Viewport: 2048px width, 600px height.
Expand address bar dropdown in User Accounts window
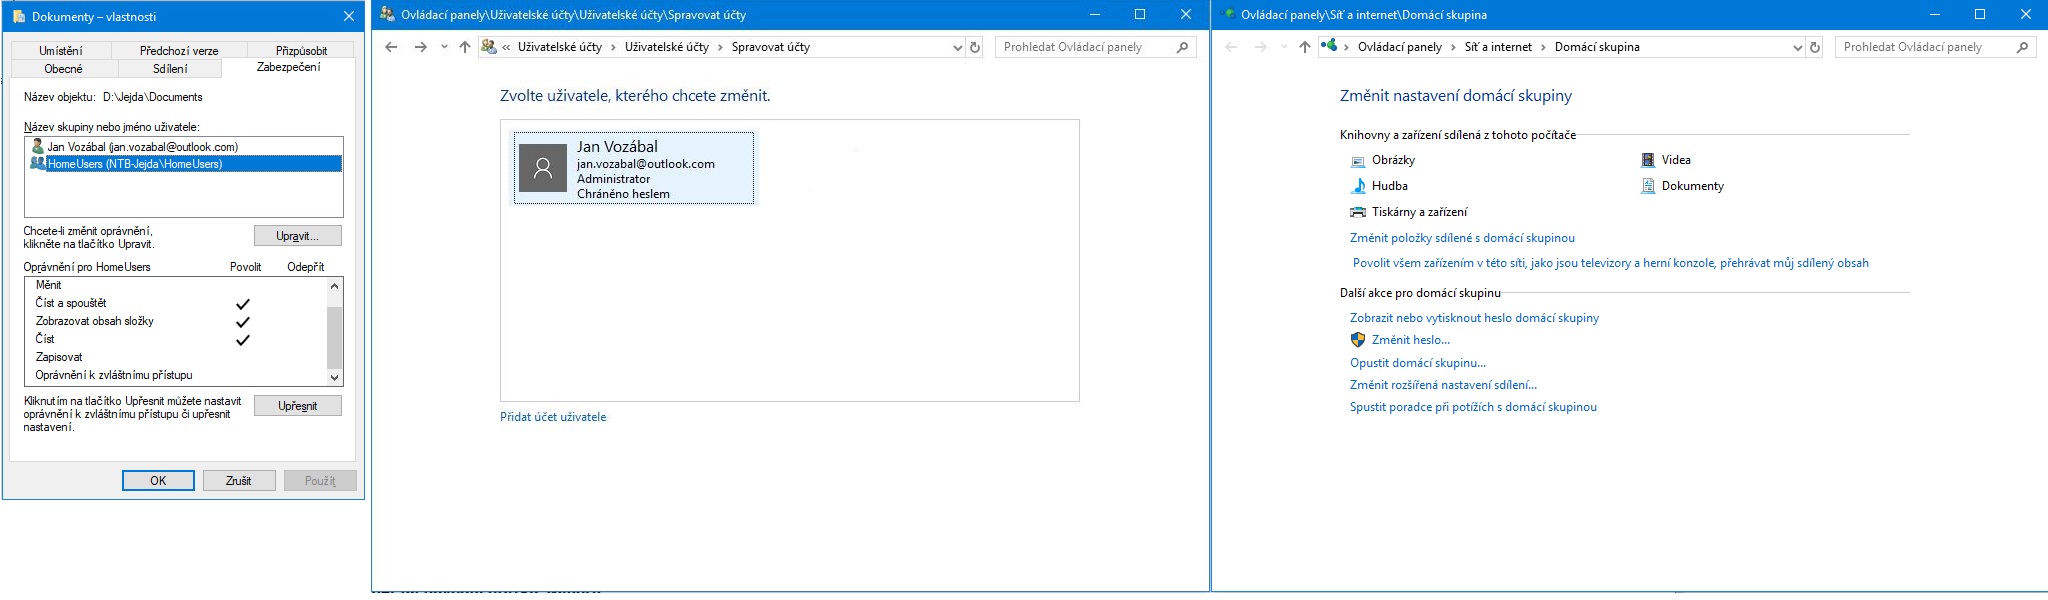pos(957,47)
